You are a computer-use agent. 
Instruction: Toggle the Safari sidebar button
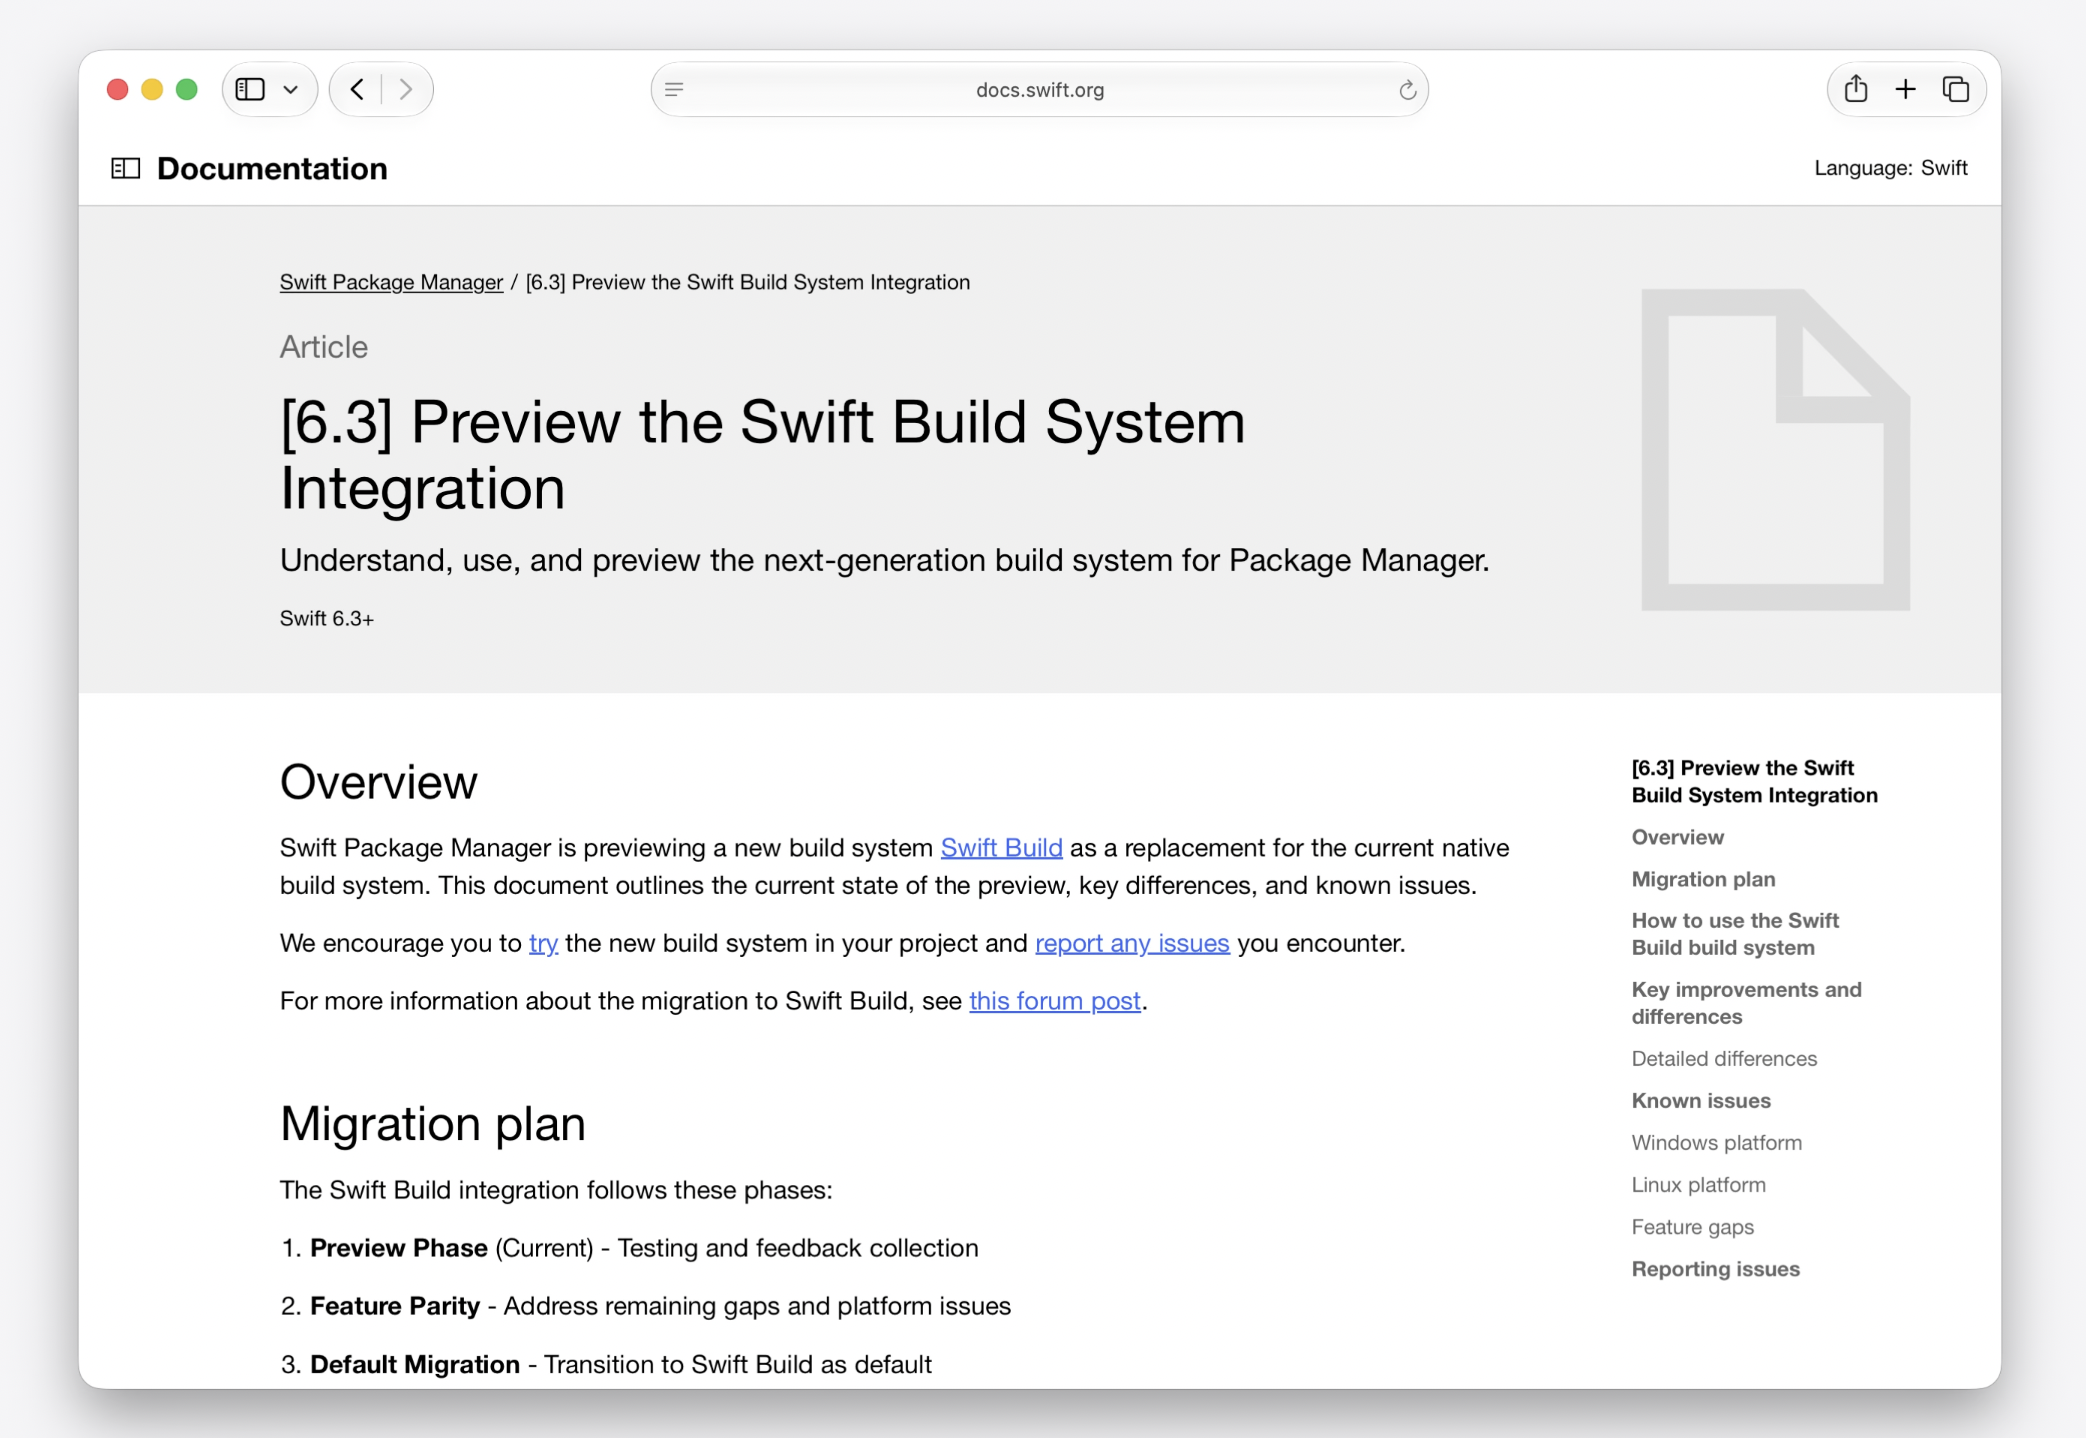(x=250, y=89)
